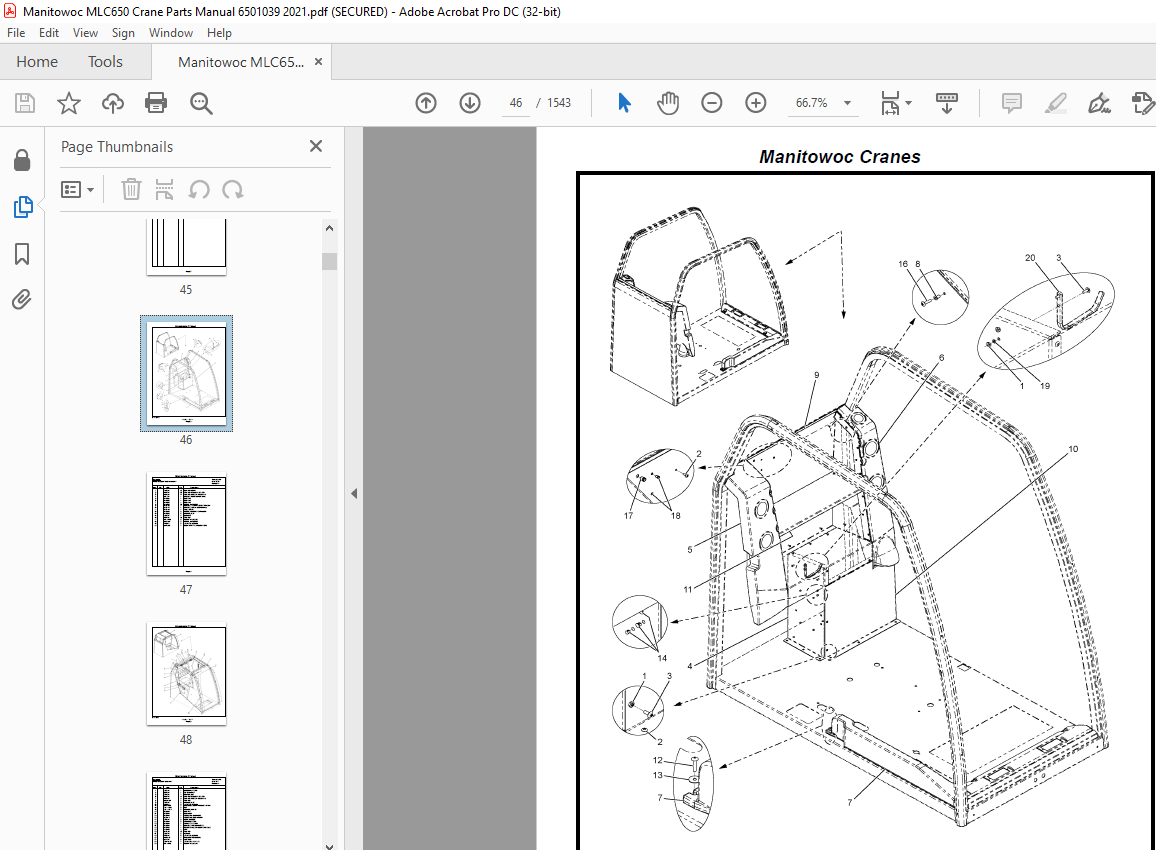Expand page fit options dropdown arrow
The image size is (1156, 850).
click(908, 102)
